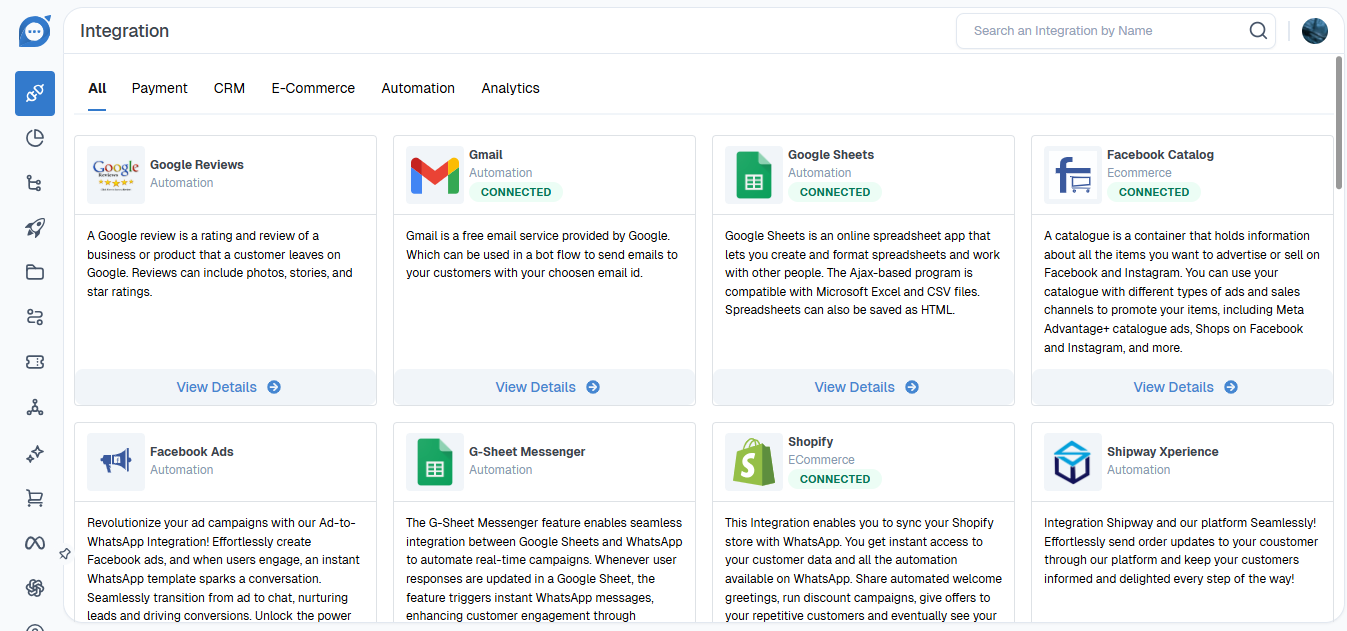Click the Facebook Catalog logo

pos(1073,175)
